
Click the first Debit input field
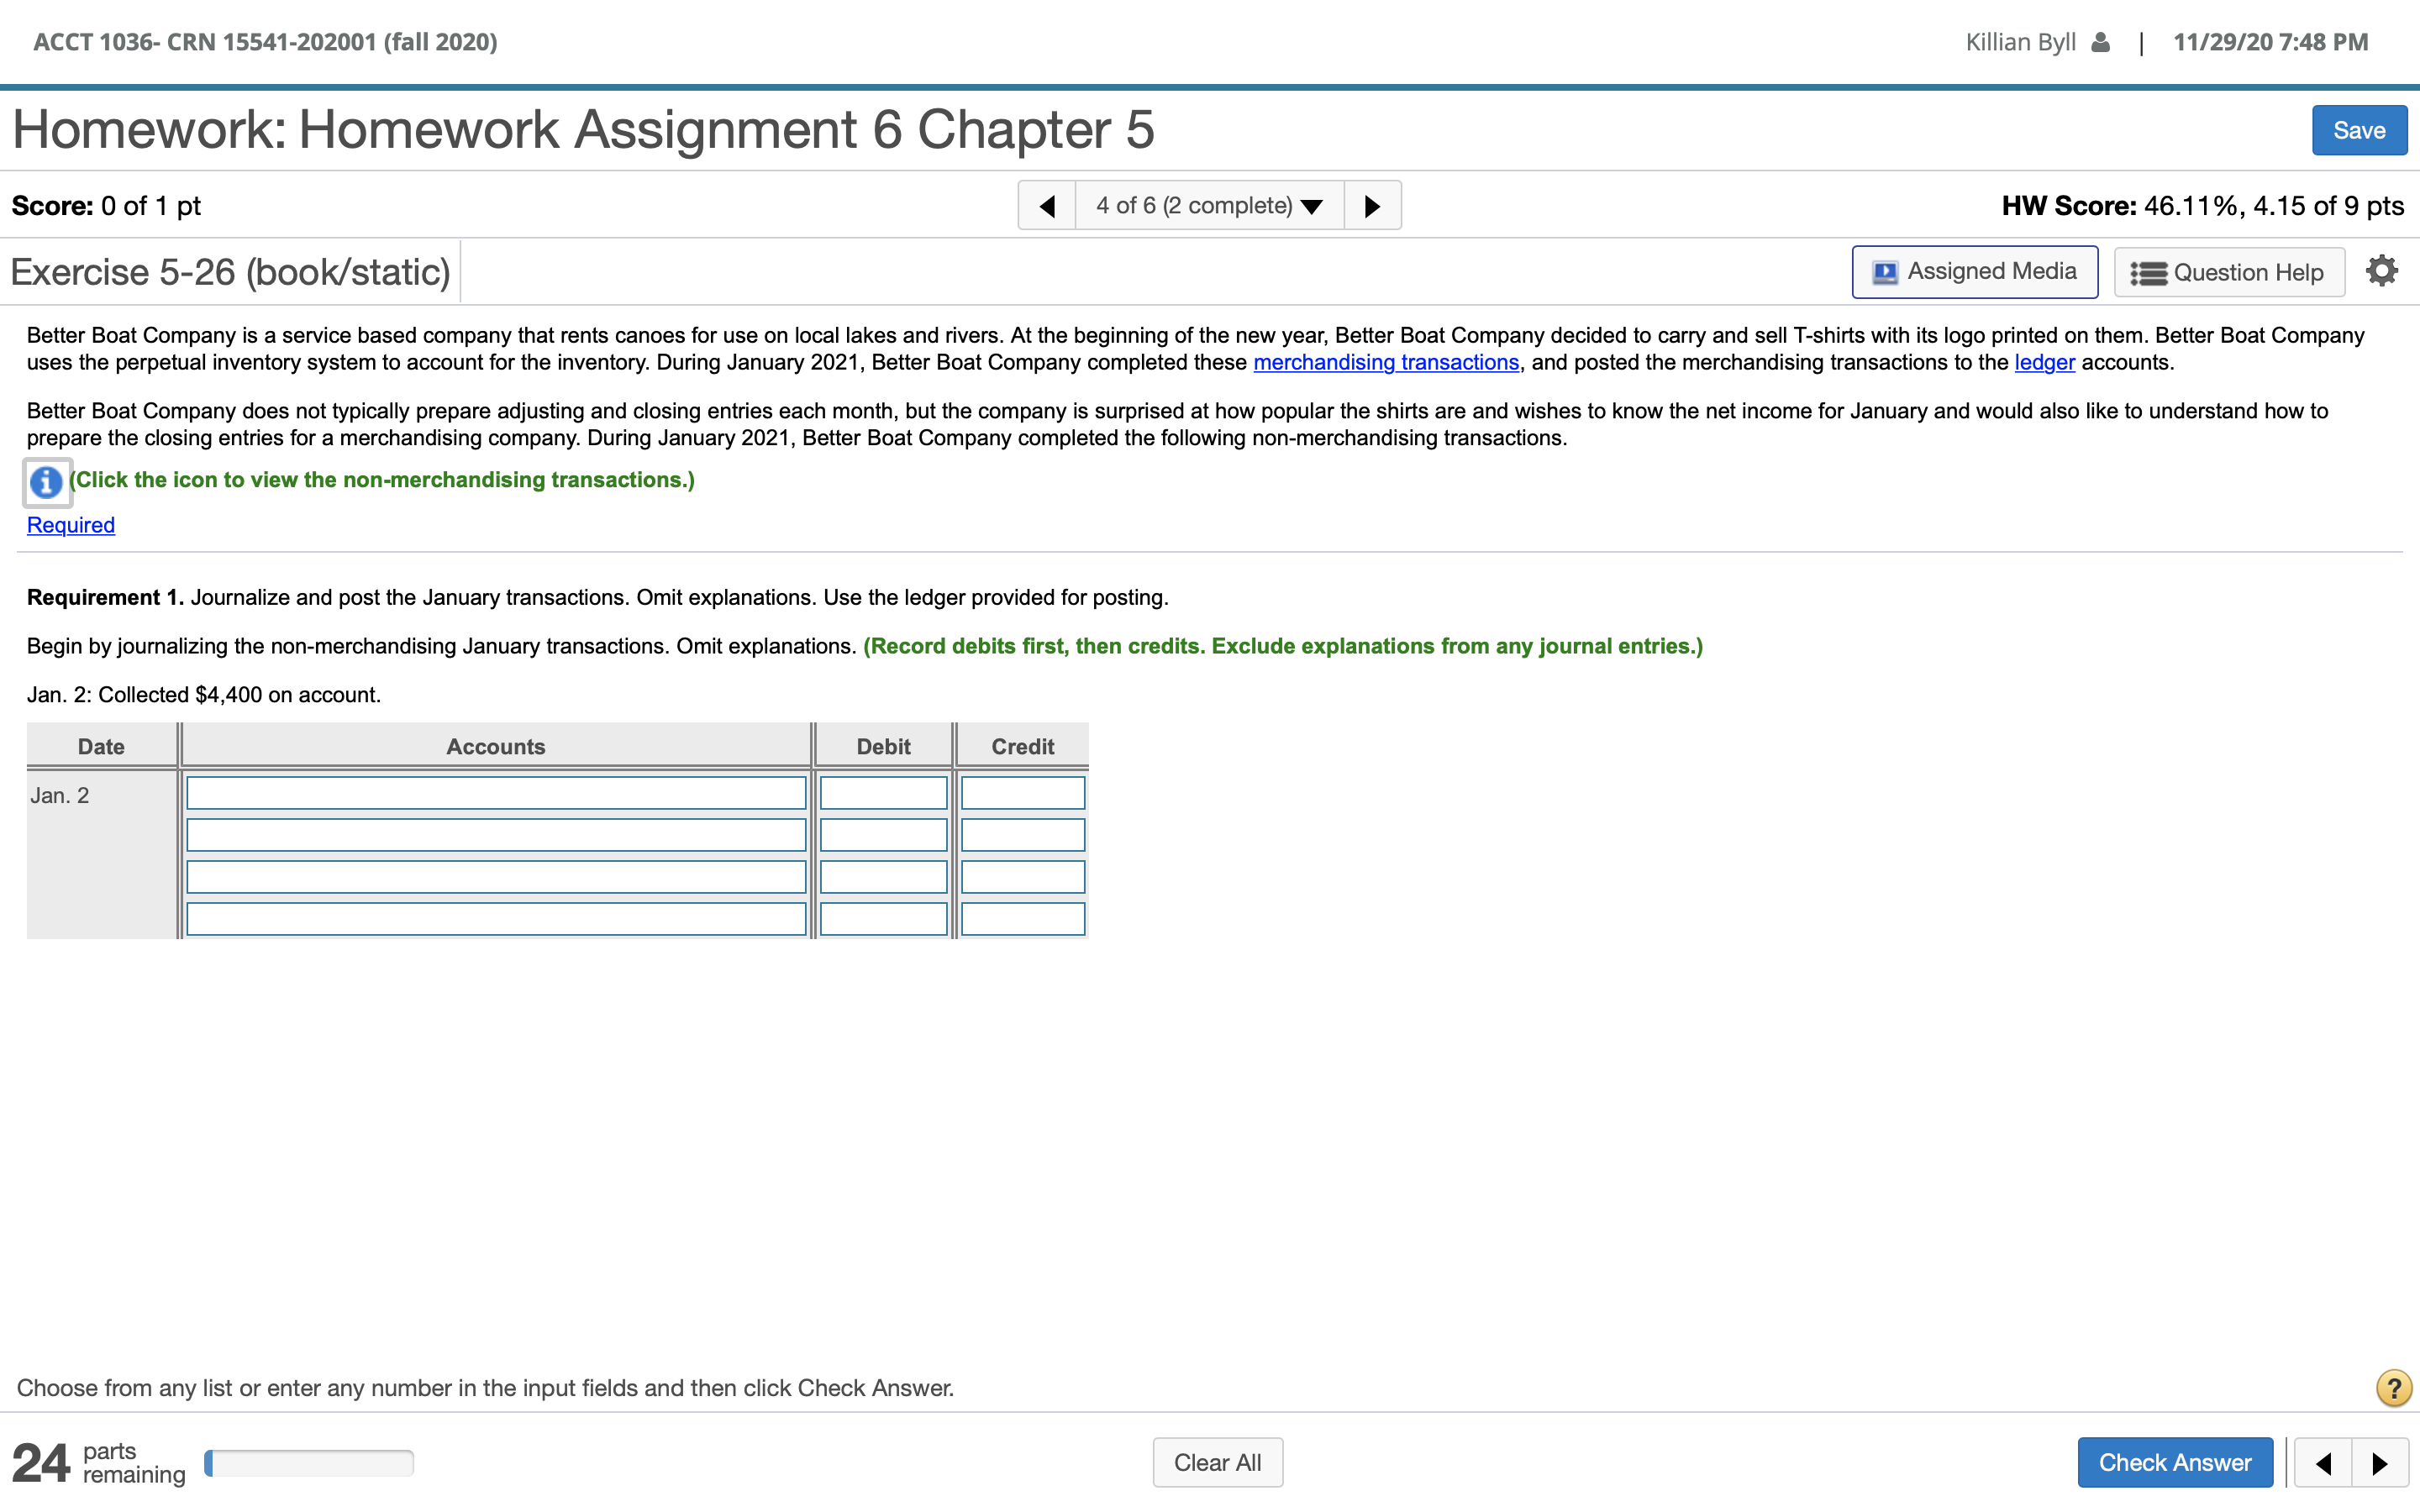click(883, 793)
